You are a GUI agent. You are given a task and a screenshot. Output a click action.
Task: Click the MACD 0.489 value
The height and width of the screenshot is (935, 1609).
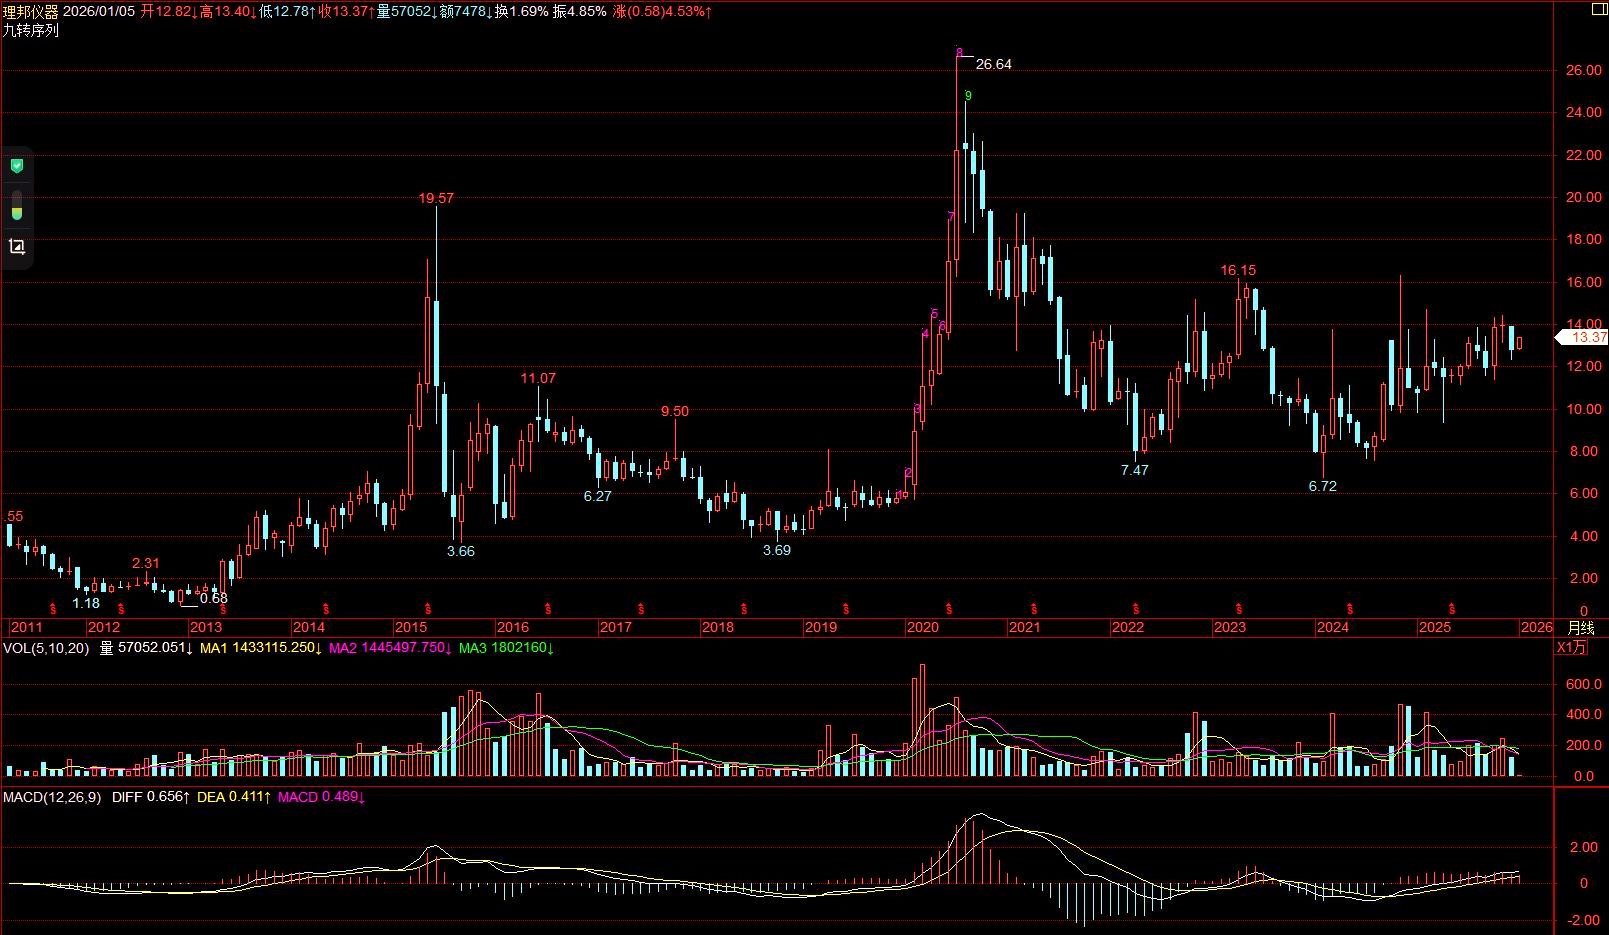coord(321,797)
